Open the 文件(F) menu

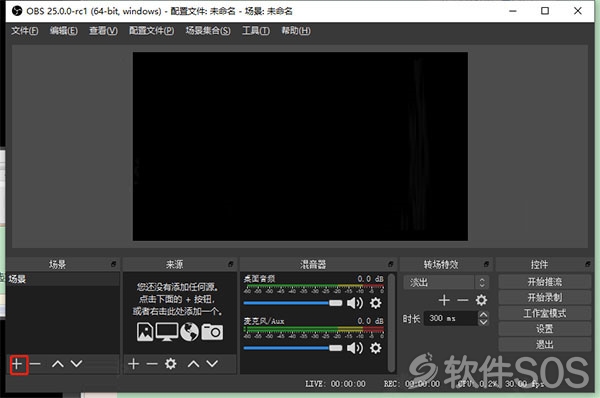coord(25,31)
